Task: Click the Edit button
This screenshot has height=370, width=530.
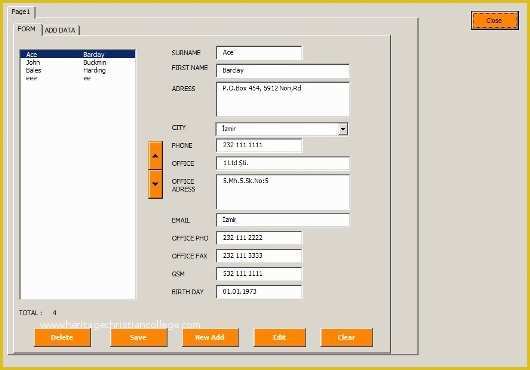Action: coord(280,338)
